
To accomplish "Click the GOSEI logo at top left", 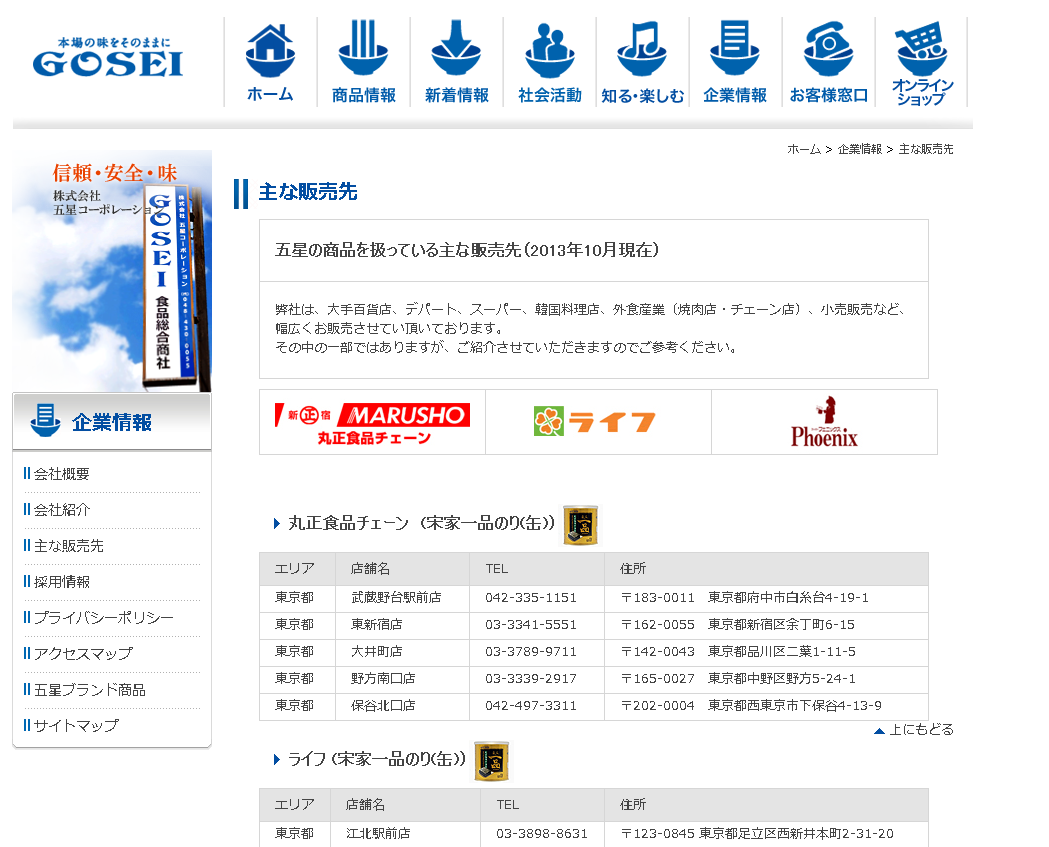I will (108, 58).
